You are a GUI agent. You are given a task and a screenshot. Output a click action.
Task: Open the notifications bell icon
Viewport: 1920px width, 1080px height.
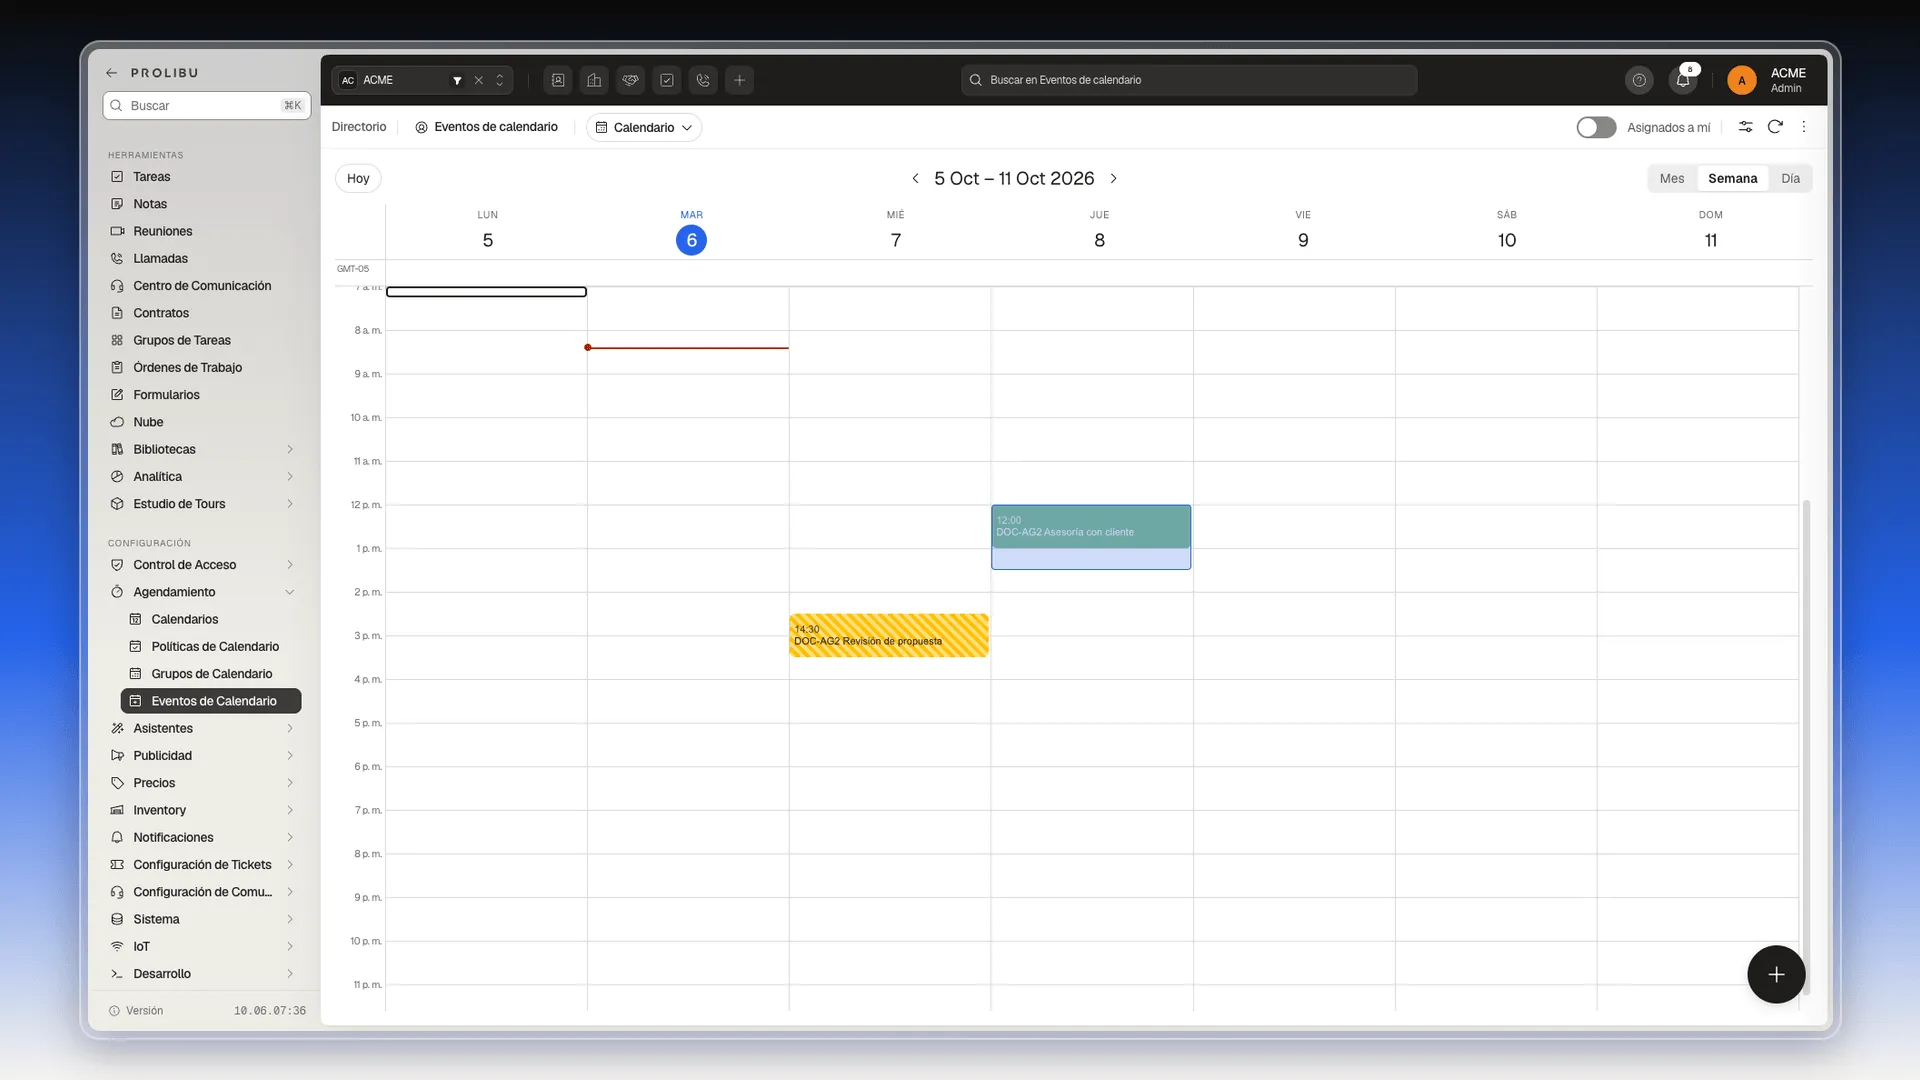1683,80
